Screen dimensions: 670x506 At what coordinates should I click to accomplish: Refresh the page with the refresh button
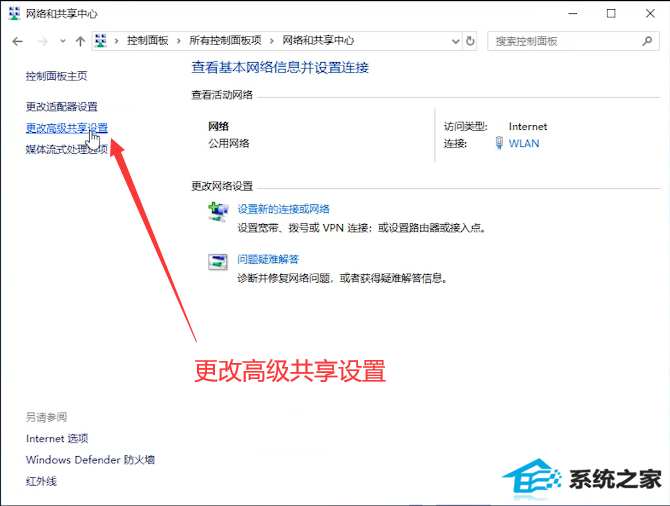tap(470, 41)
